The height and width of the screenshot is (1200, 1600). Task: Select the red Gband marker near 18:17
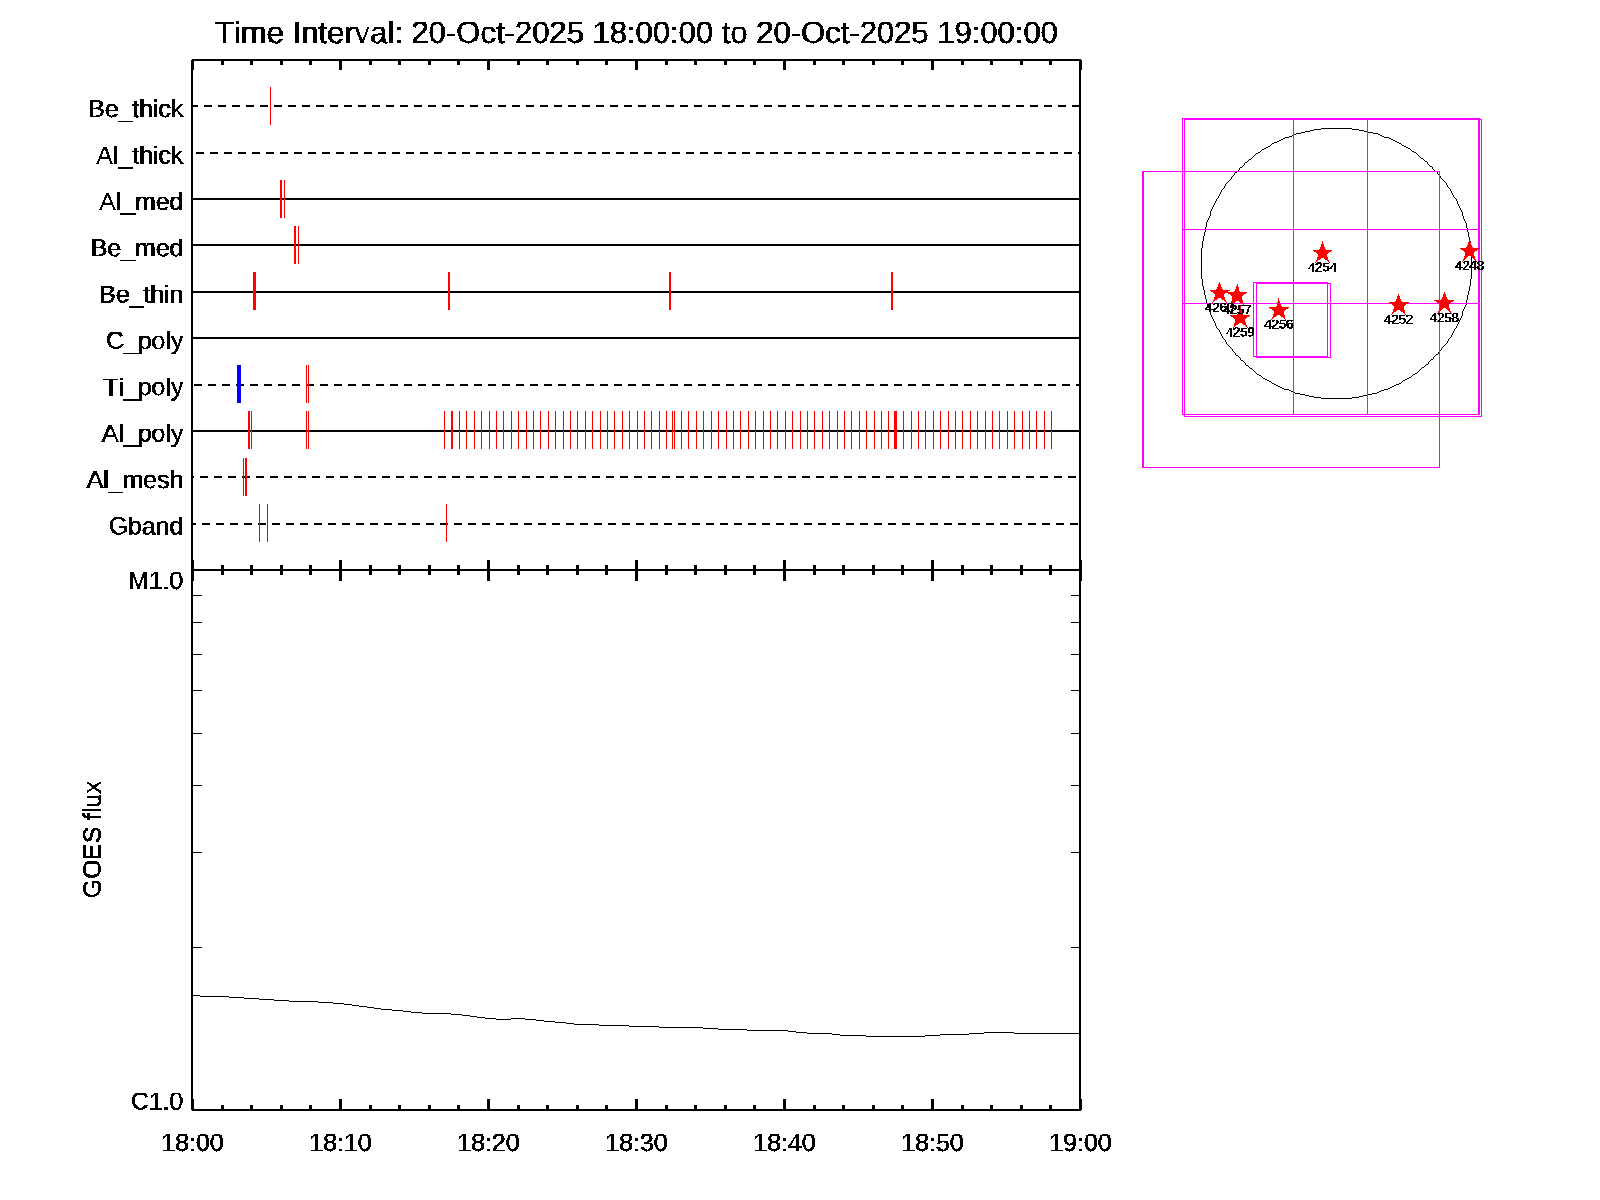coord(446,523)
